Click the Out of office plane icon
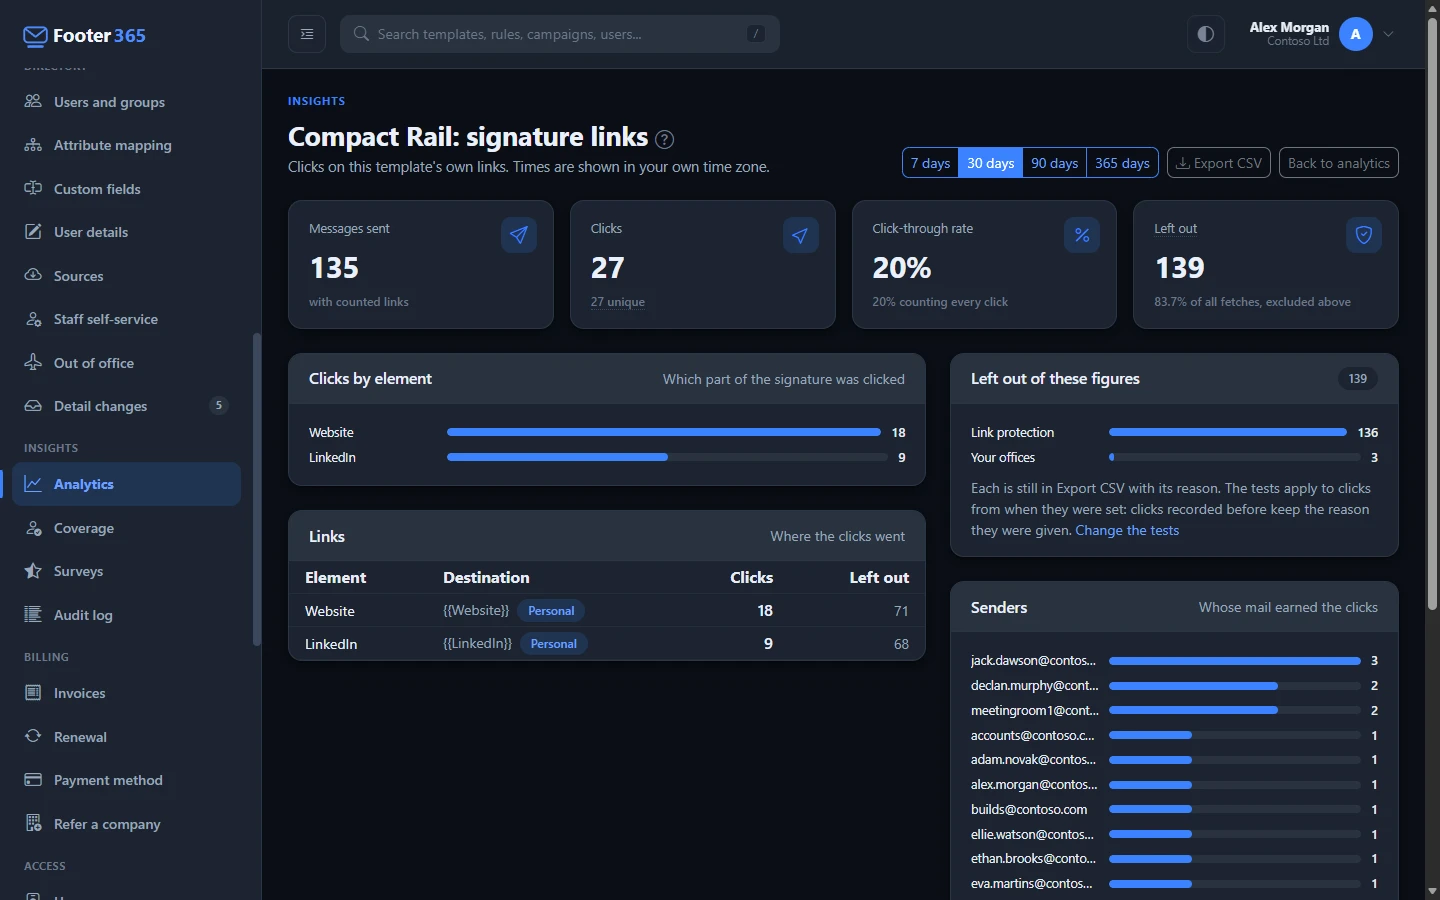Screen dimensions: 1440x900 [x=33, y=362]
